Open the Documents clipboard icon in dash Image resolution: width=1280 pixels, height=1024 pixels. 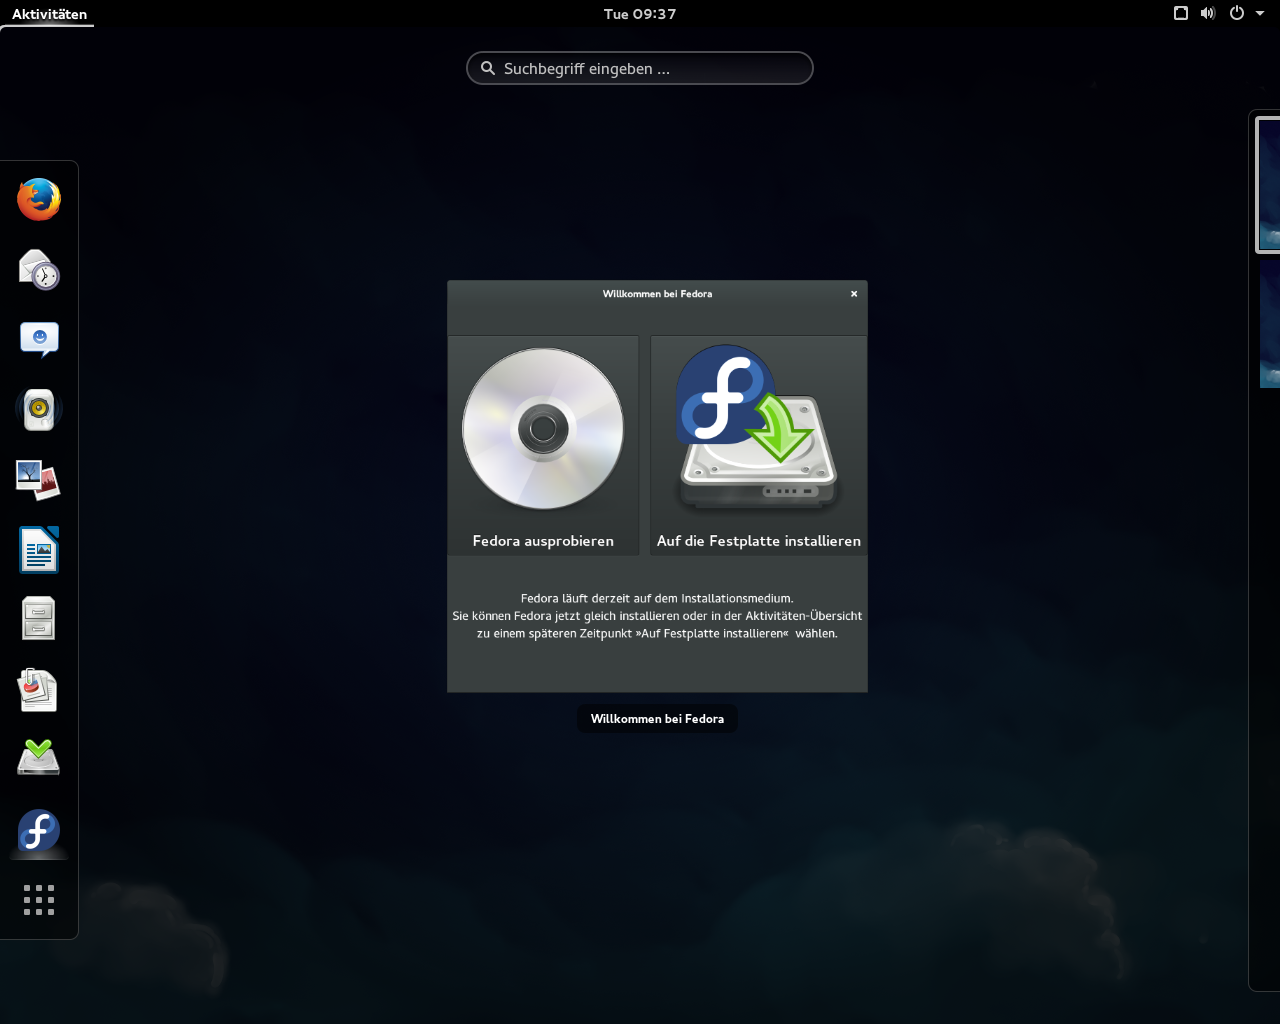coord(39,689)
